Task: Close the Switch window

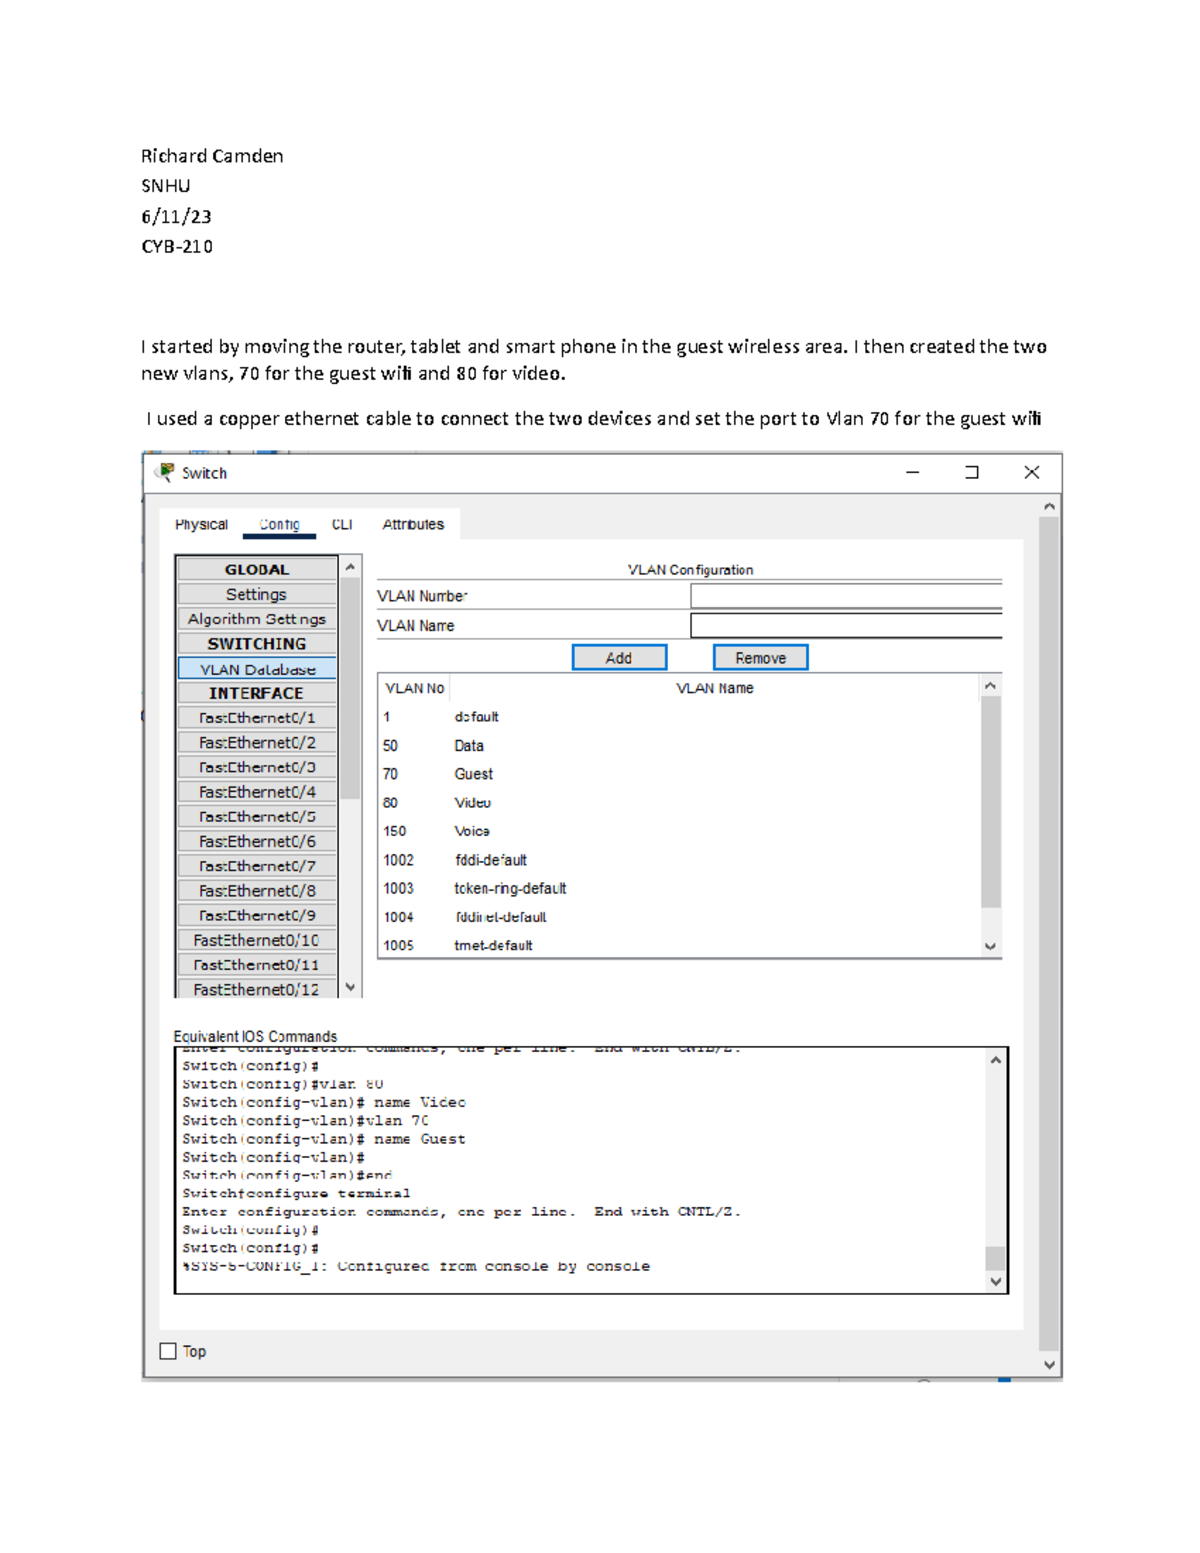Action: 1031,472
